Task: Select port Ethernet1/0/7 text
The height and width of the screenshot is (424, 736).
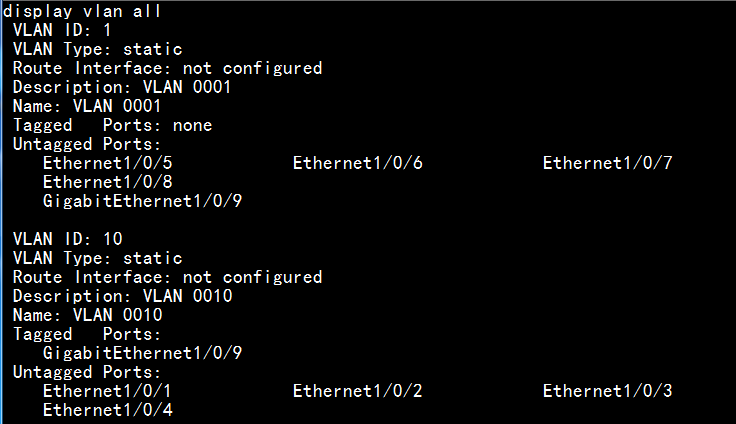Action: click(607, 163)
